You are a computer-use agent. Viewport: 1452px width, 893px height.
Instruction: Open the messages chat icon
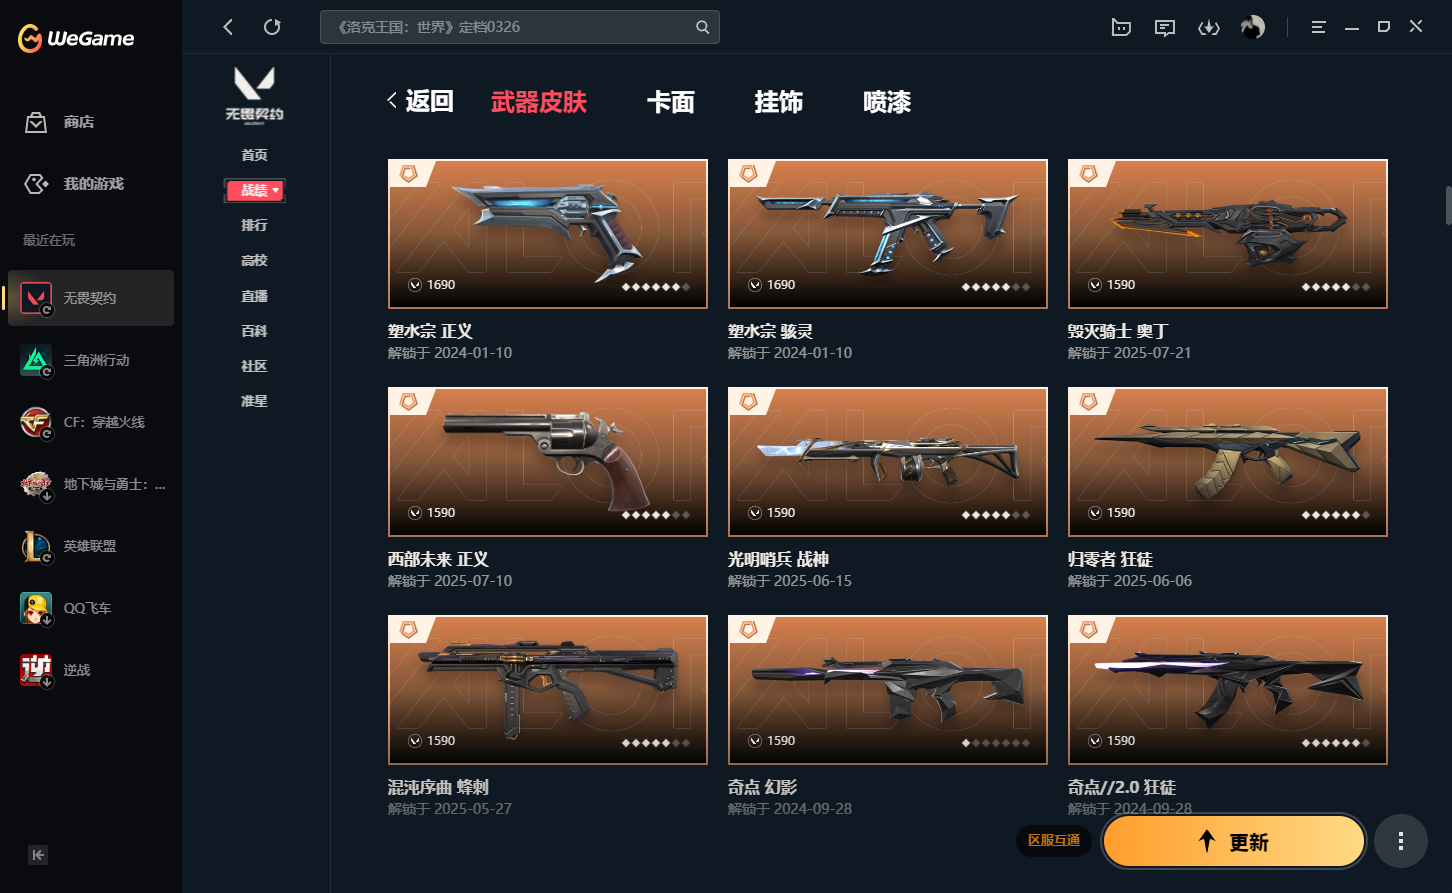[1164, 27]
